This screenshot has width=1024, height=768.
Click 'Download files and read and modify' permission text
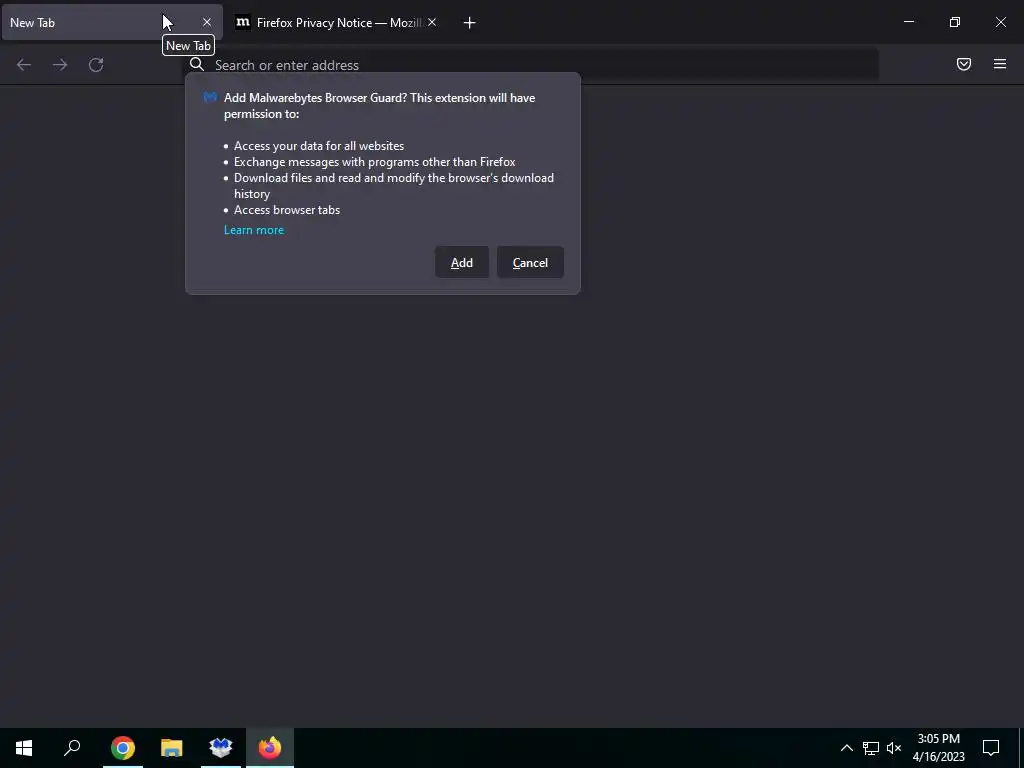(394, 185)
